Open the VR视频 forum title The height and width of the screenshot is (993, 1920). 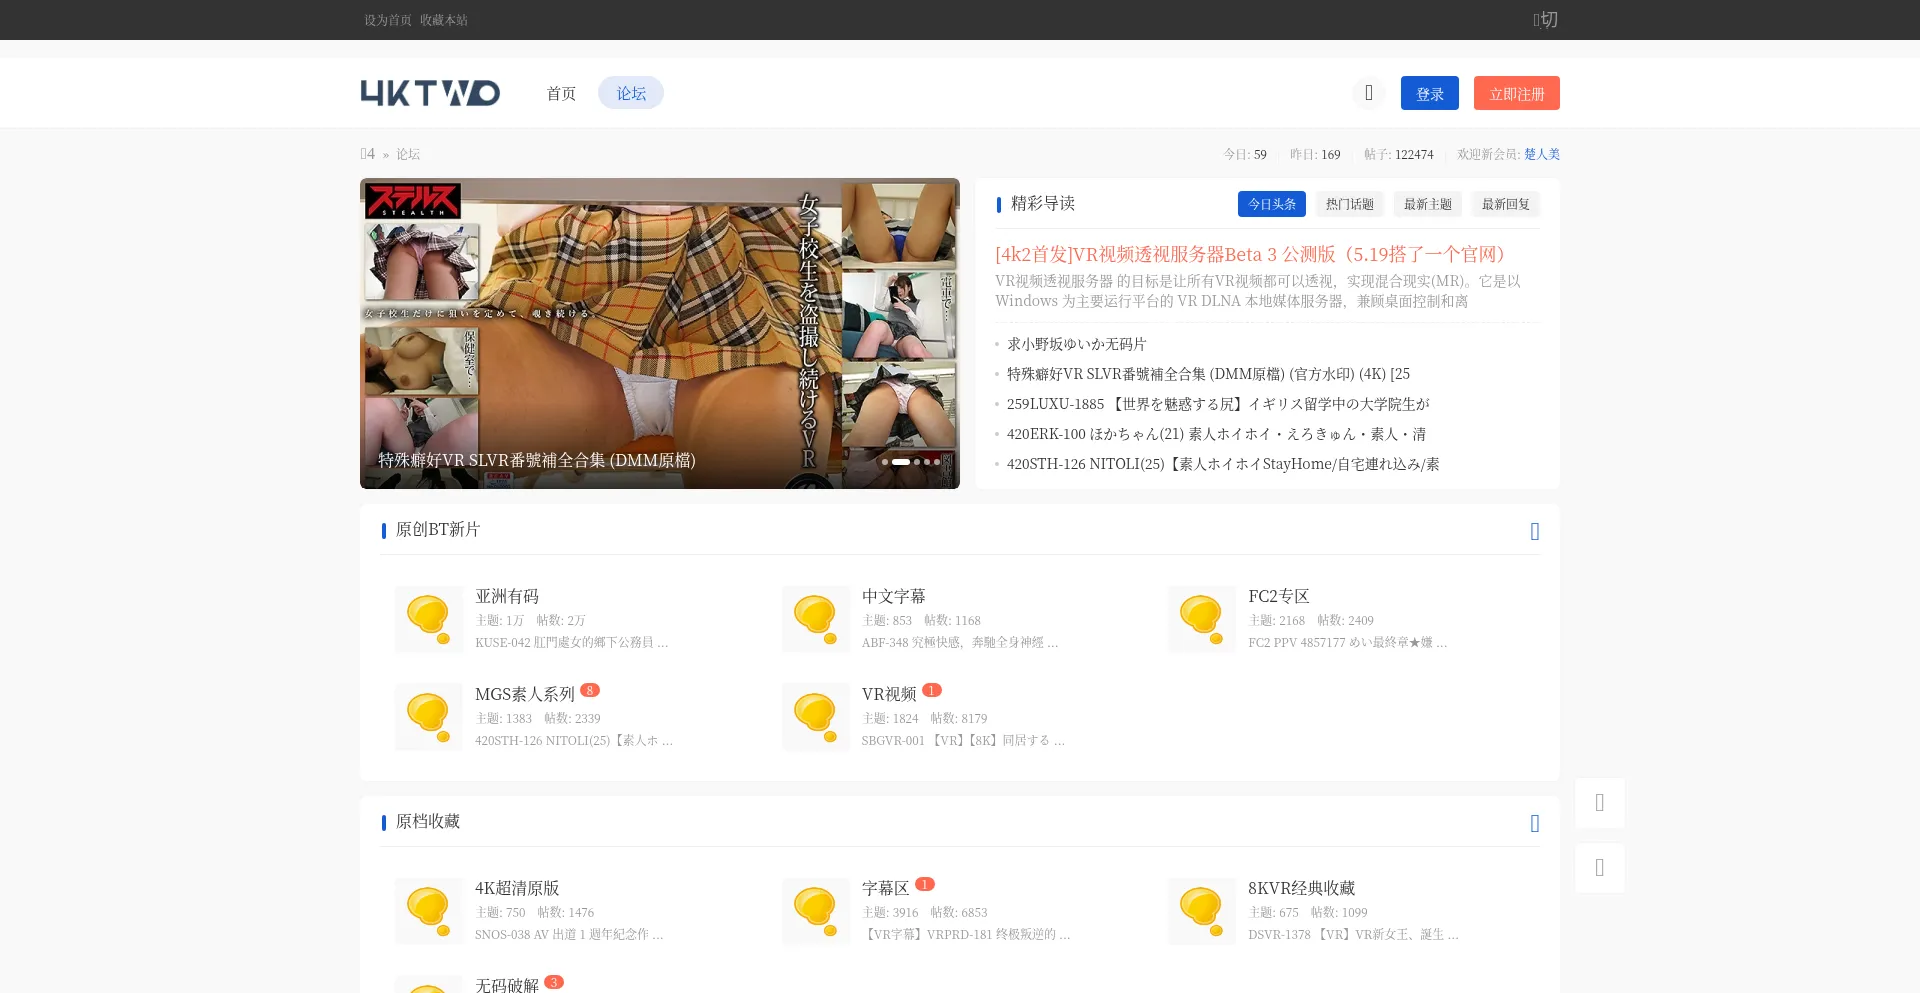889,694
